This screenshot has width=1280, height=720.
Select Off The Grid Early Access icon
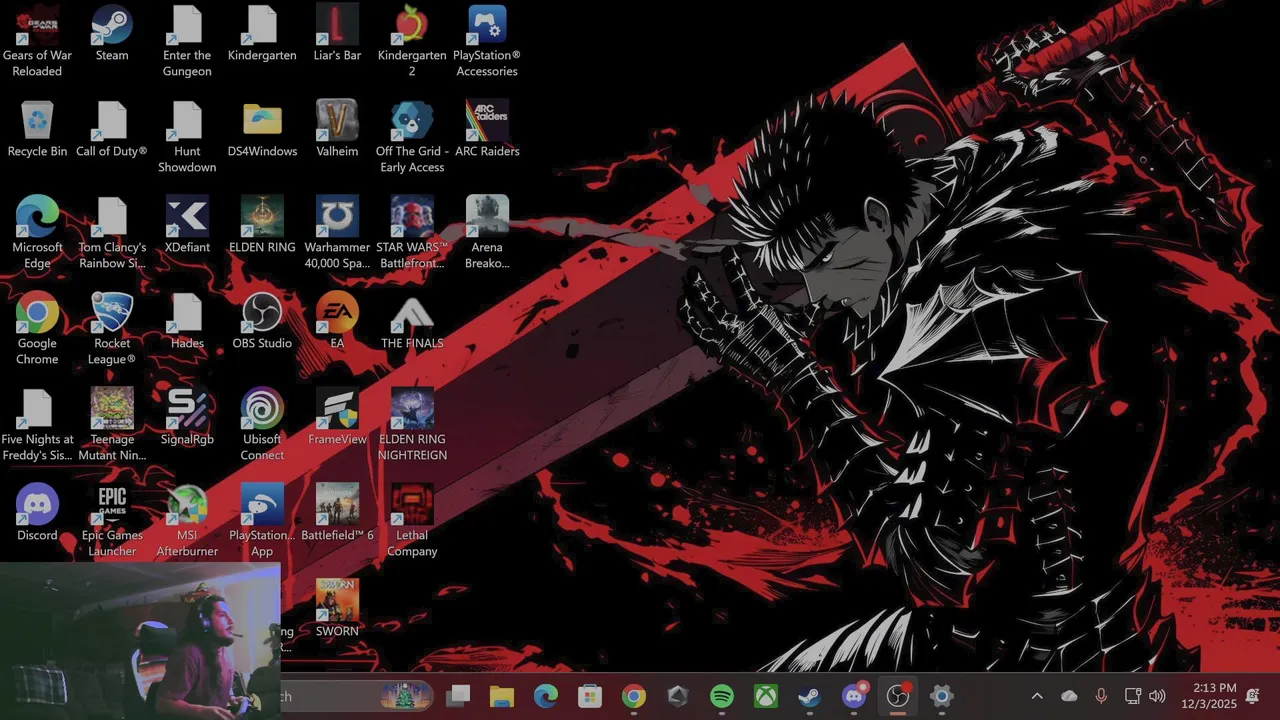point(412,138)
